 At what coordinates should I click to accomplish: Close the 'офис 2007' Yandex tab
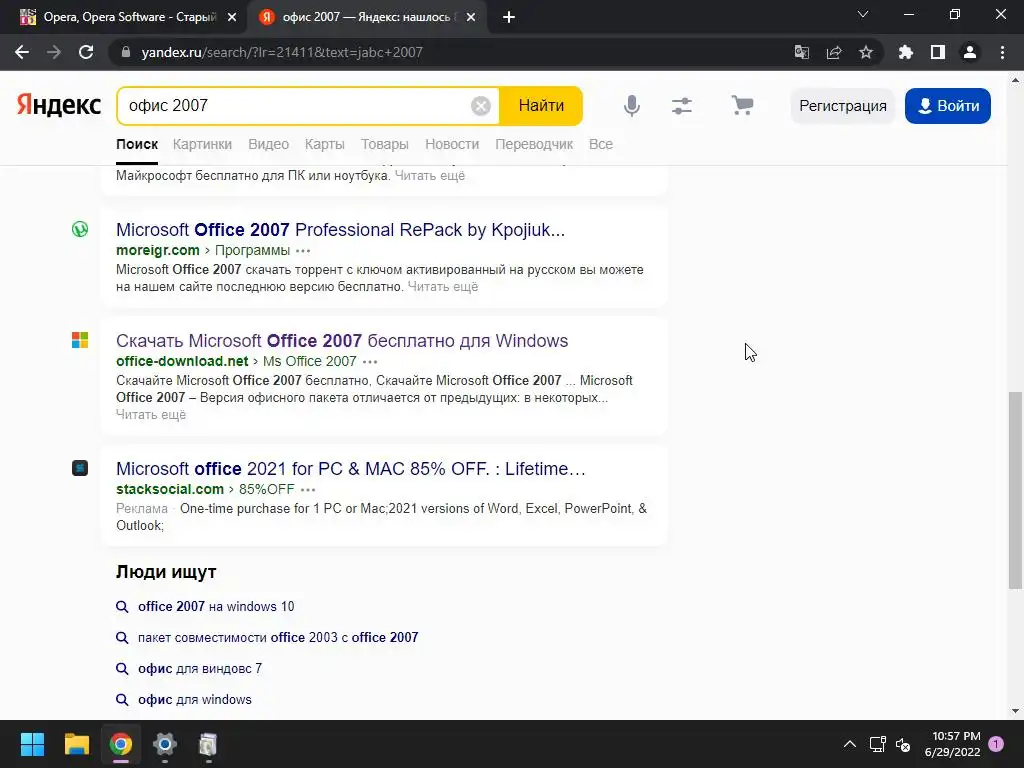(x=471, y=18)
